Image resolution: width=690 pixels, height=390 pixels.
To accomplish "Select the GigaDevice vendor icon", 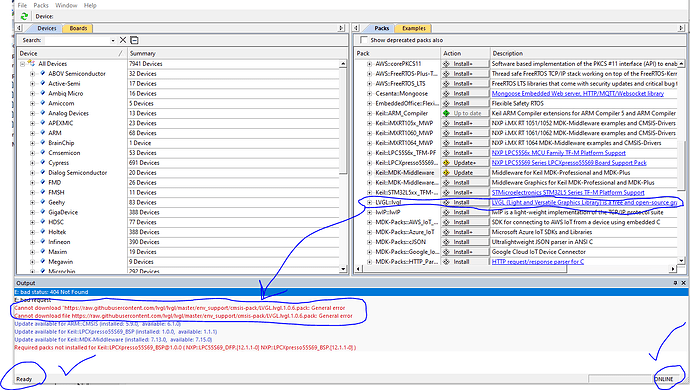I will (43, 212).
